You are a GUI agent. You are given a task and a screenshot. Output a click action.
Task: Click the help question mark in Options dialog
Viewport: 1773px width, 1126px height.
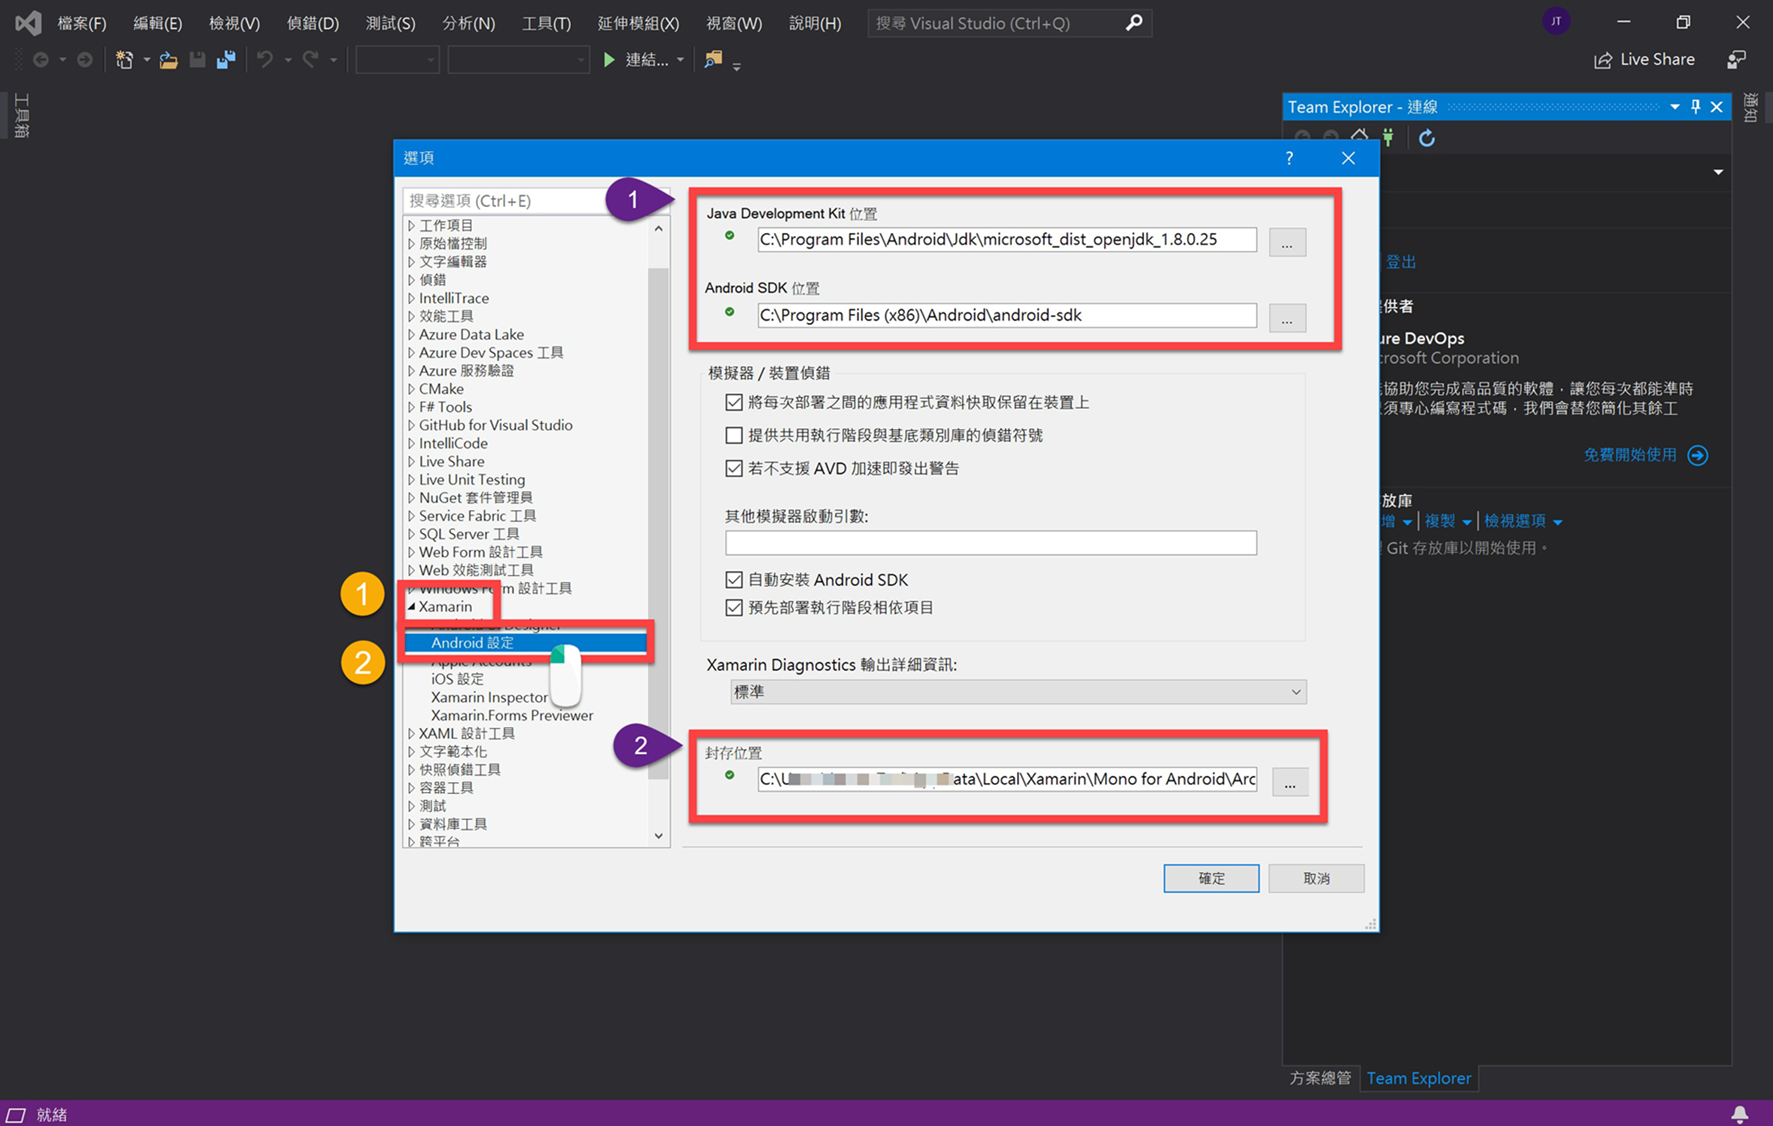point(1289,158)
